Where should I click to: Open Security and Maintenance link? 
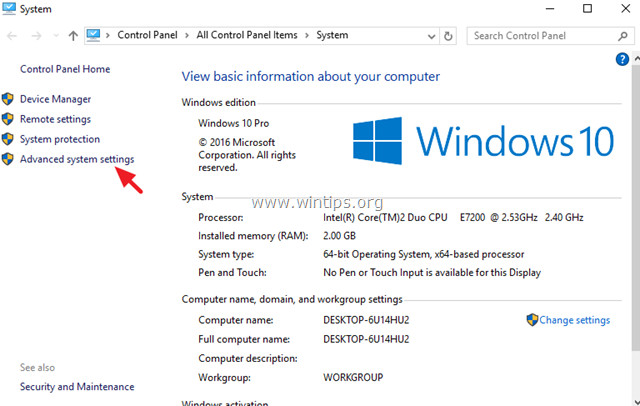[77, 386]
